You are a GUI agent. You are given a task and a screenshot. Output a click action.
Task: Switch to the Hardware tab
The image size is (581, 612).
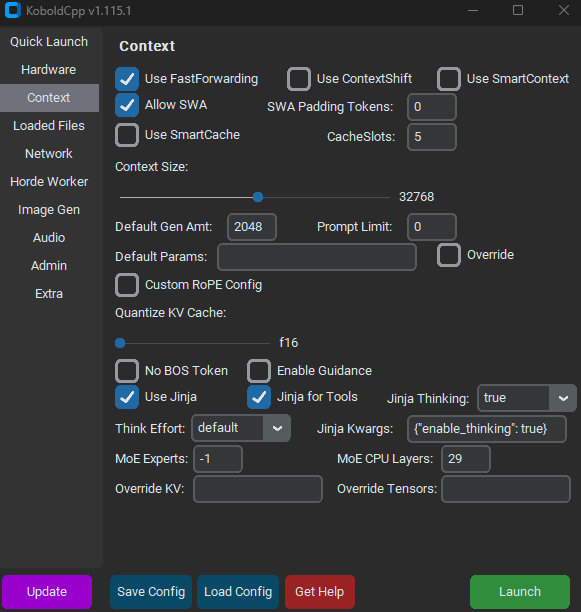point(49,70)
